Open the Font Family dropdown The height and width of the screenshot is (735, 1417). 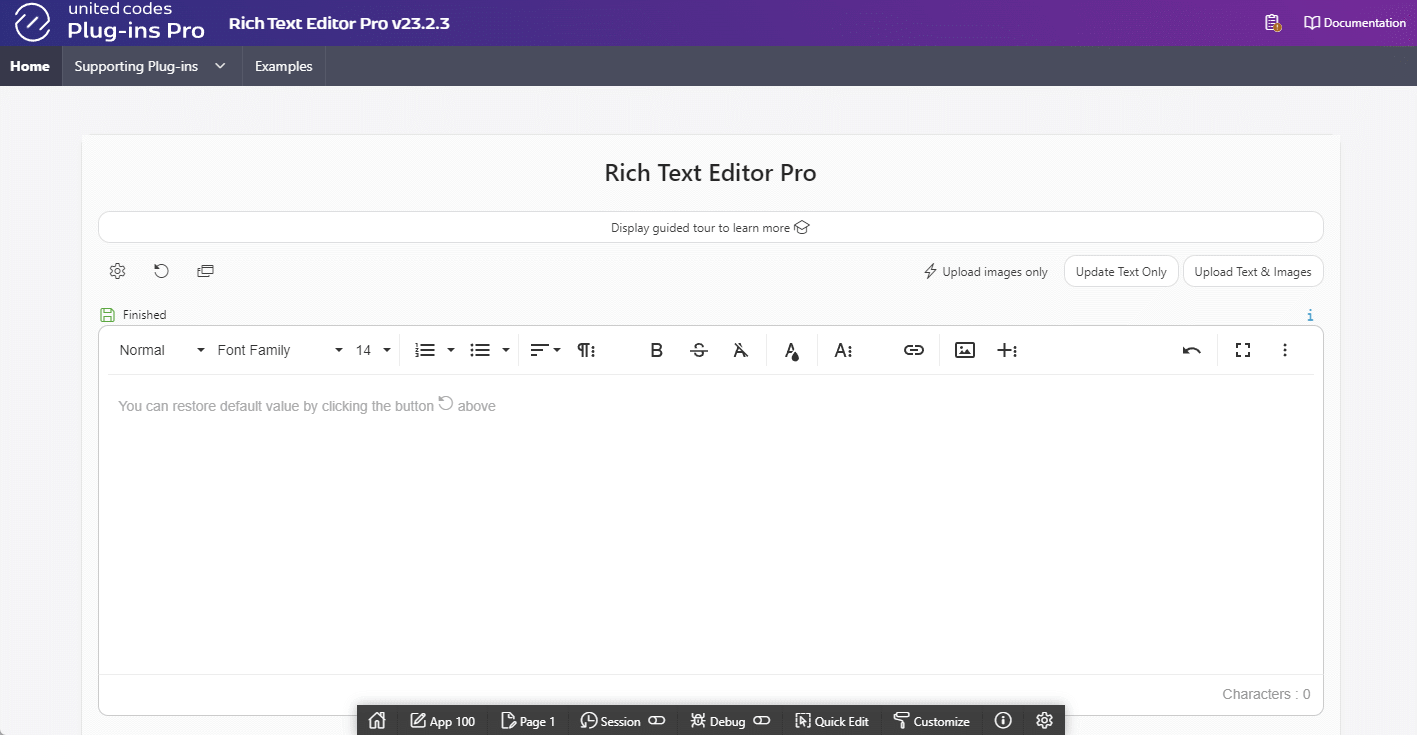point(280,350)
